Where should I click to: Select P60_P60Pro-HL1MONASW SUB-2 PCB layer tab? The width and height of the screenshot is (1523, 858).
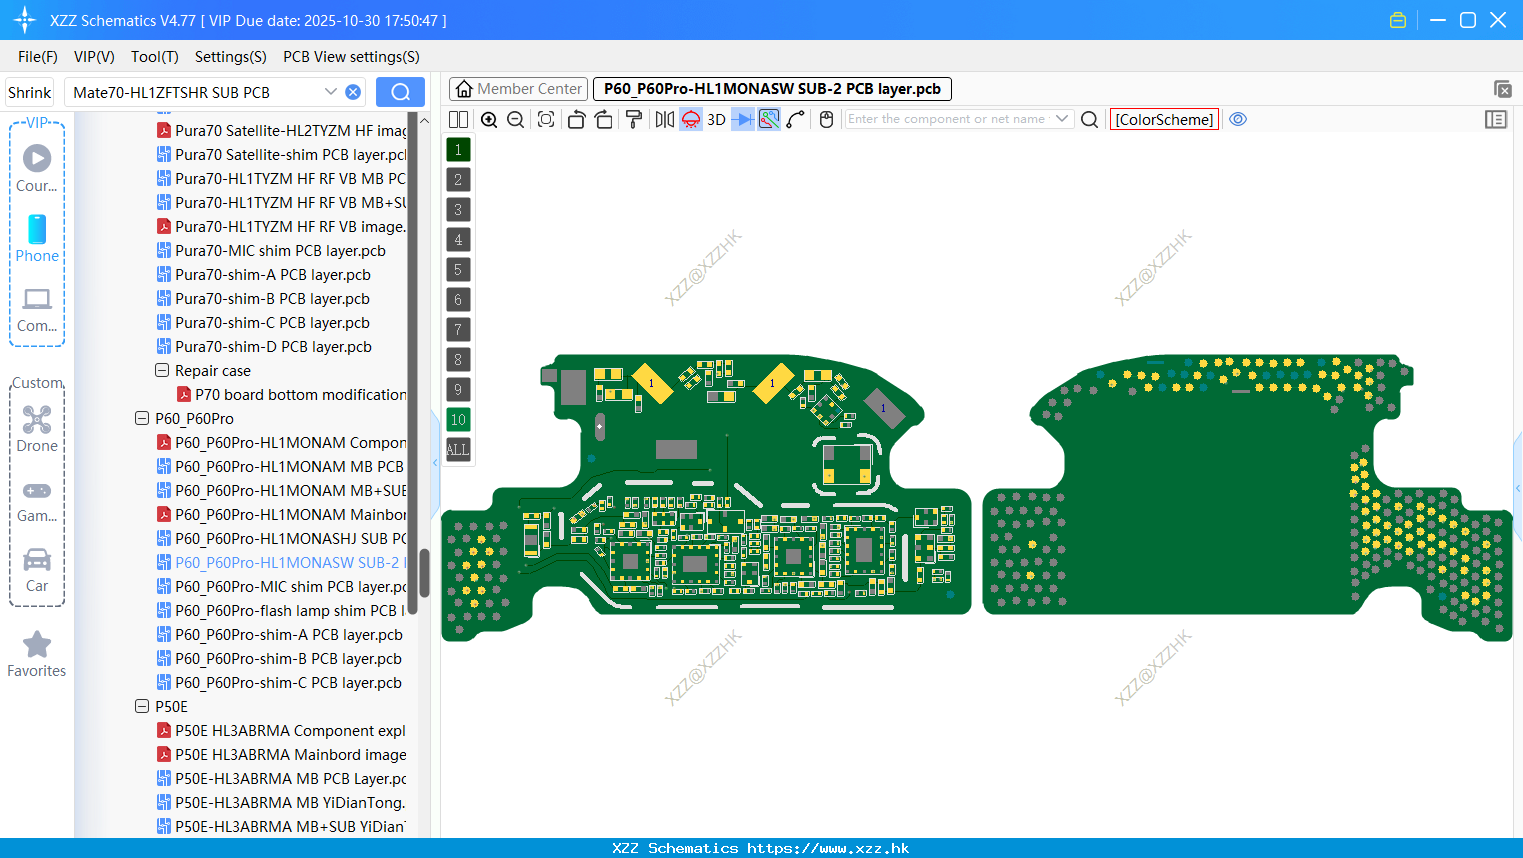pyautogui.click(x=772, y=89)
